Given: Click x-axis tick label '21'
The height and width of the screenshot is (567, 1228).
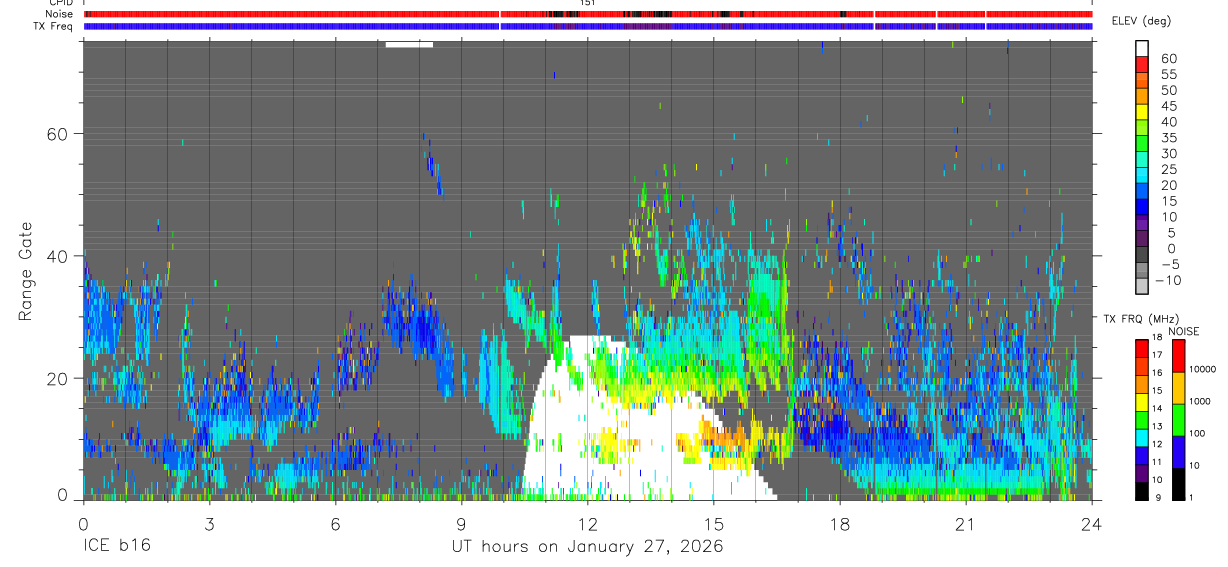Looking at the screenshot, I should pyautogui.click(x=965, y=524).
